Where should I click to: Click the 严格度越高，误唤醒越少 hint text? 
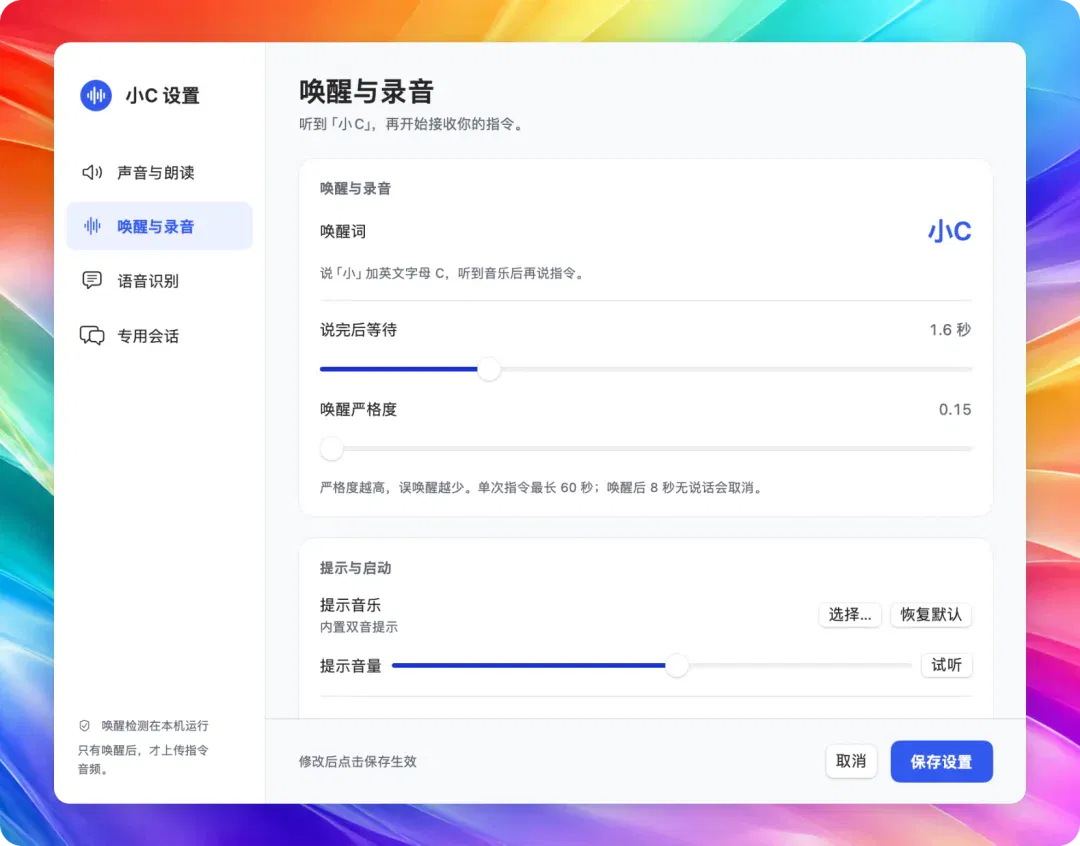(x=542, y=488)
